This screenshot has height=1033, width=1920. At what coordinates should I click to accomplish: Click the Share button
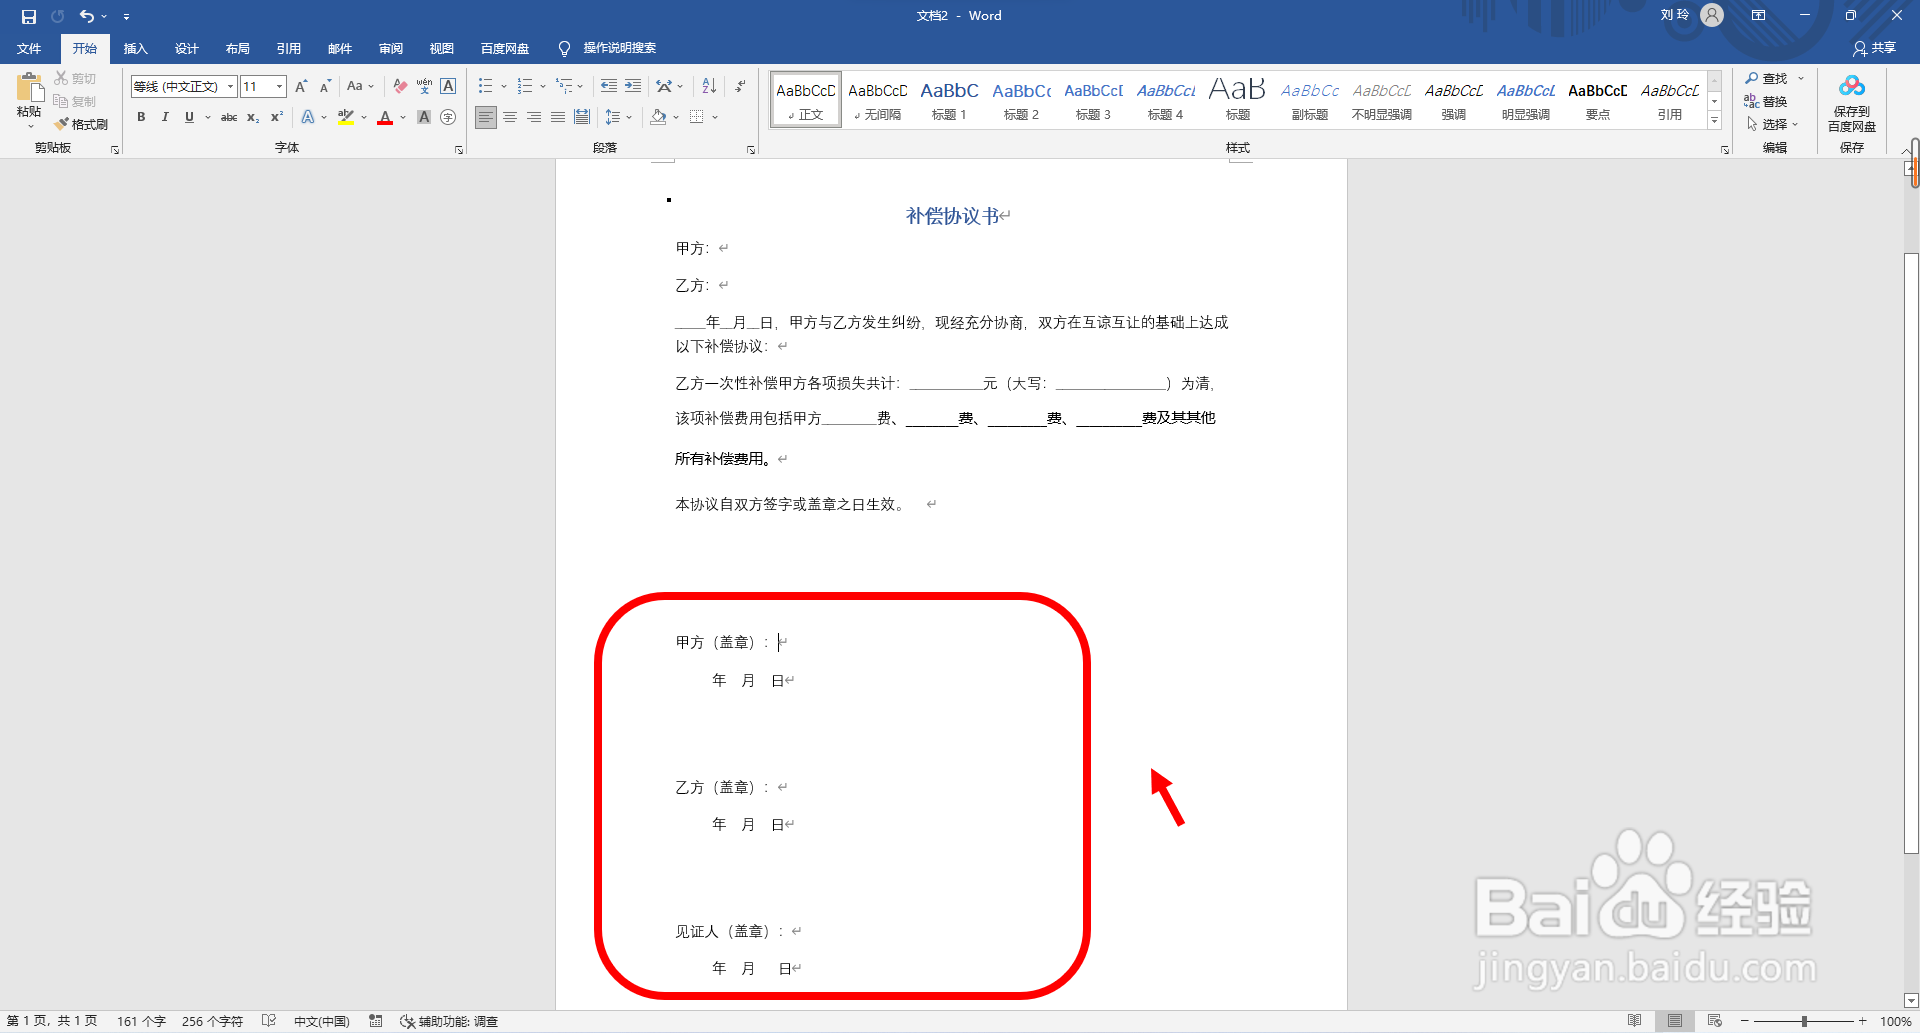pos(1874,48)
